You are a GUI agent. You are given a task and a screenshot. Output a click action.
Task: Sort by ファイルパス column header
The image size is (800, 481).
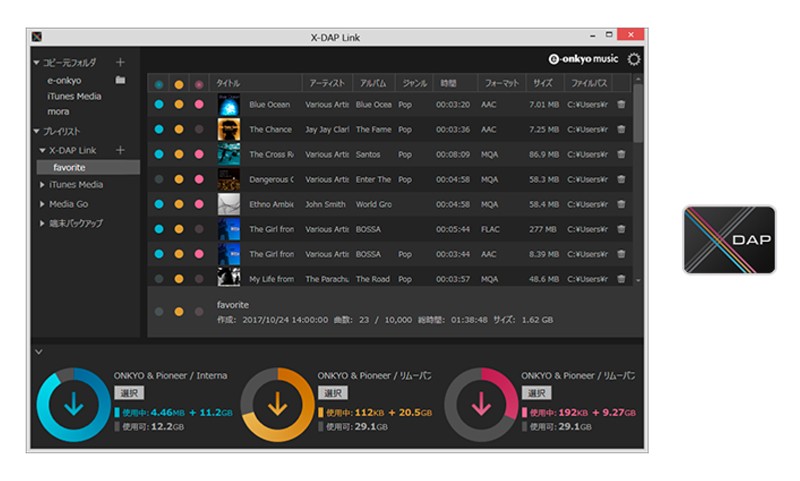click(589, 83)
